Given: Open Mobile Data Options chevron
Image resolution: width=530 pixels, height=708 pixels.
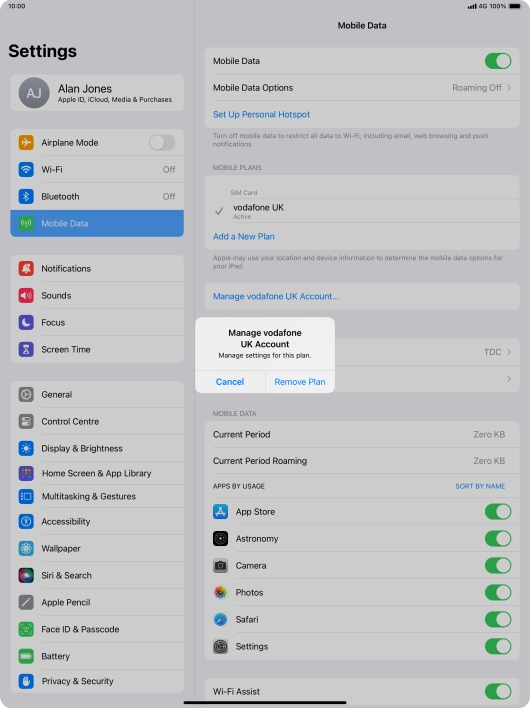Looking at the screenshot, I should point(509,88).
